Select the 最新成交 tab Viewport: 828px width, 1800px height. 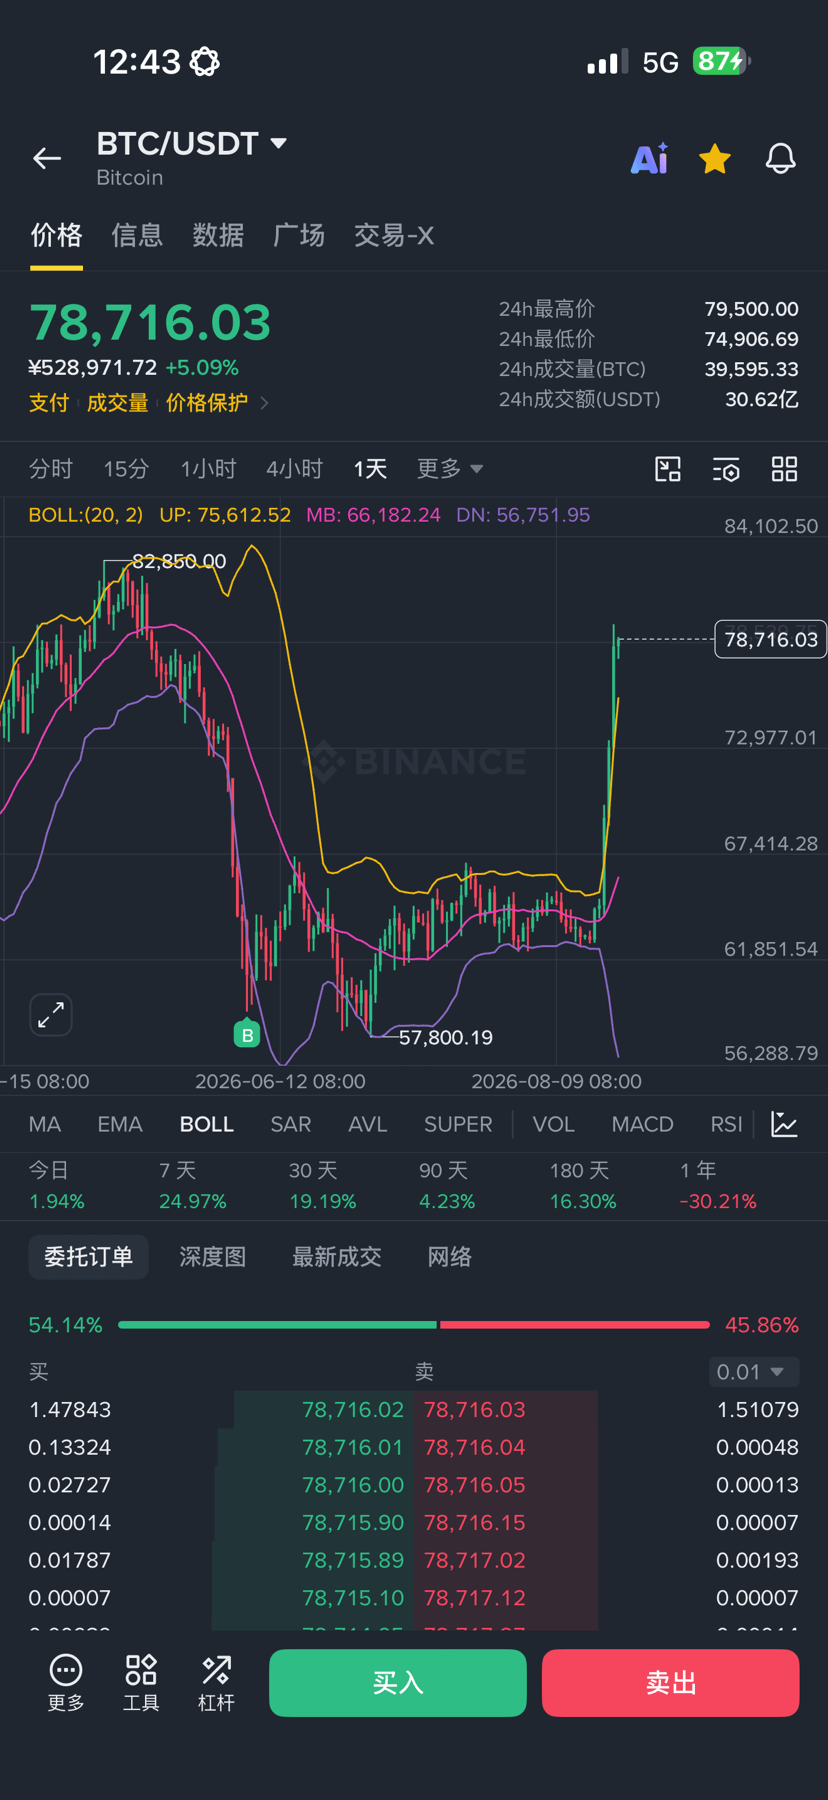[337, 1257]
